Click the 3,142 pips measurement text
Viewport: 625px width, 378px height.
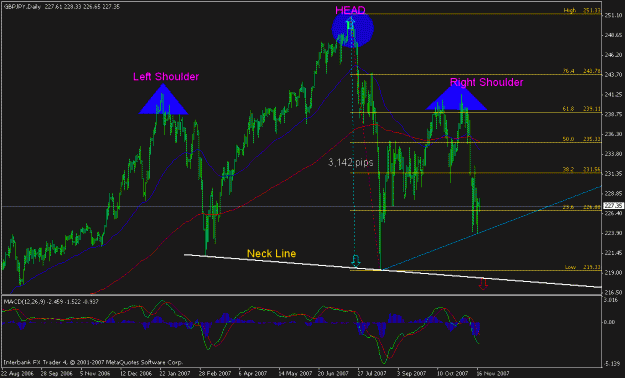[x=351, y=162]
